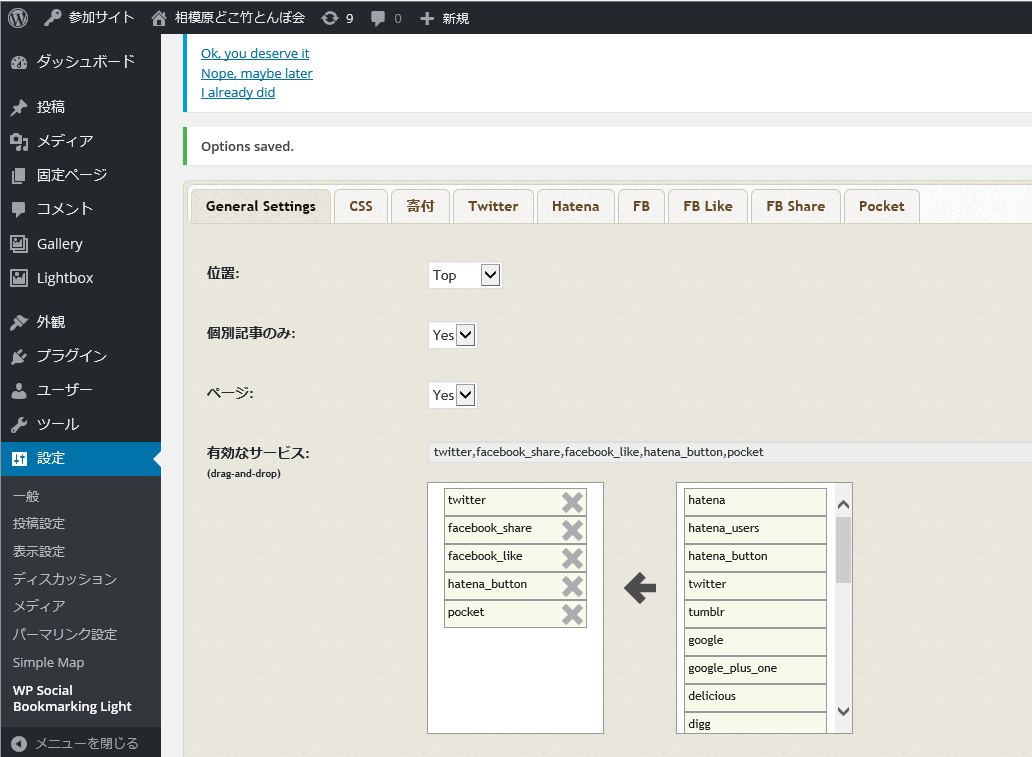The height and width of the screenshot is (757, 1032).
Task: Select google in available services list
Action: (755, 642)
